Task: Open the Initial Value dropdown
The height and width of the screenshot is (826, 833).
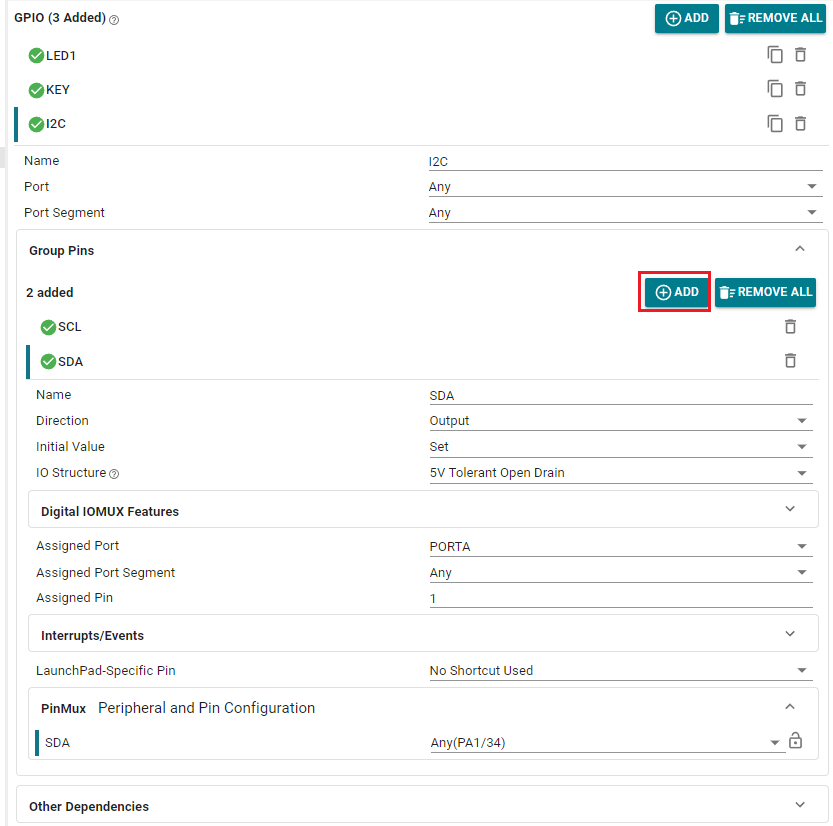Action: point(620,447)
